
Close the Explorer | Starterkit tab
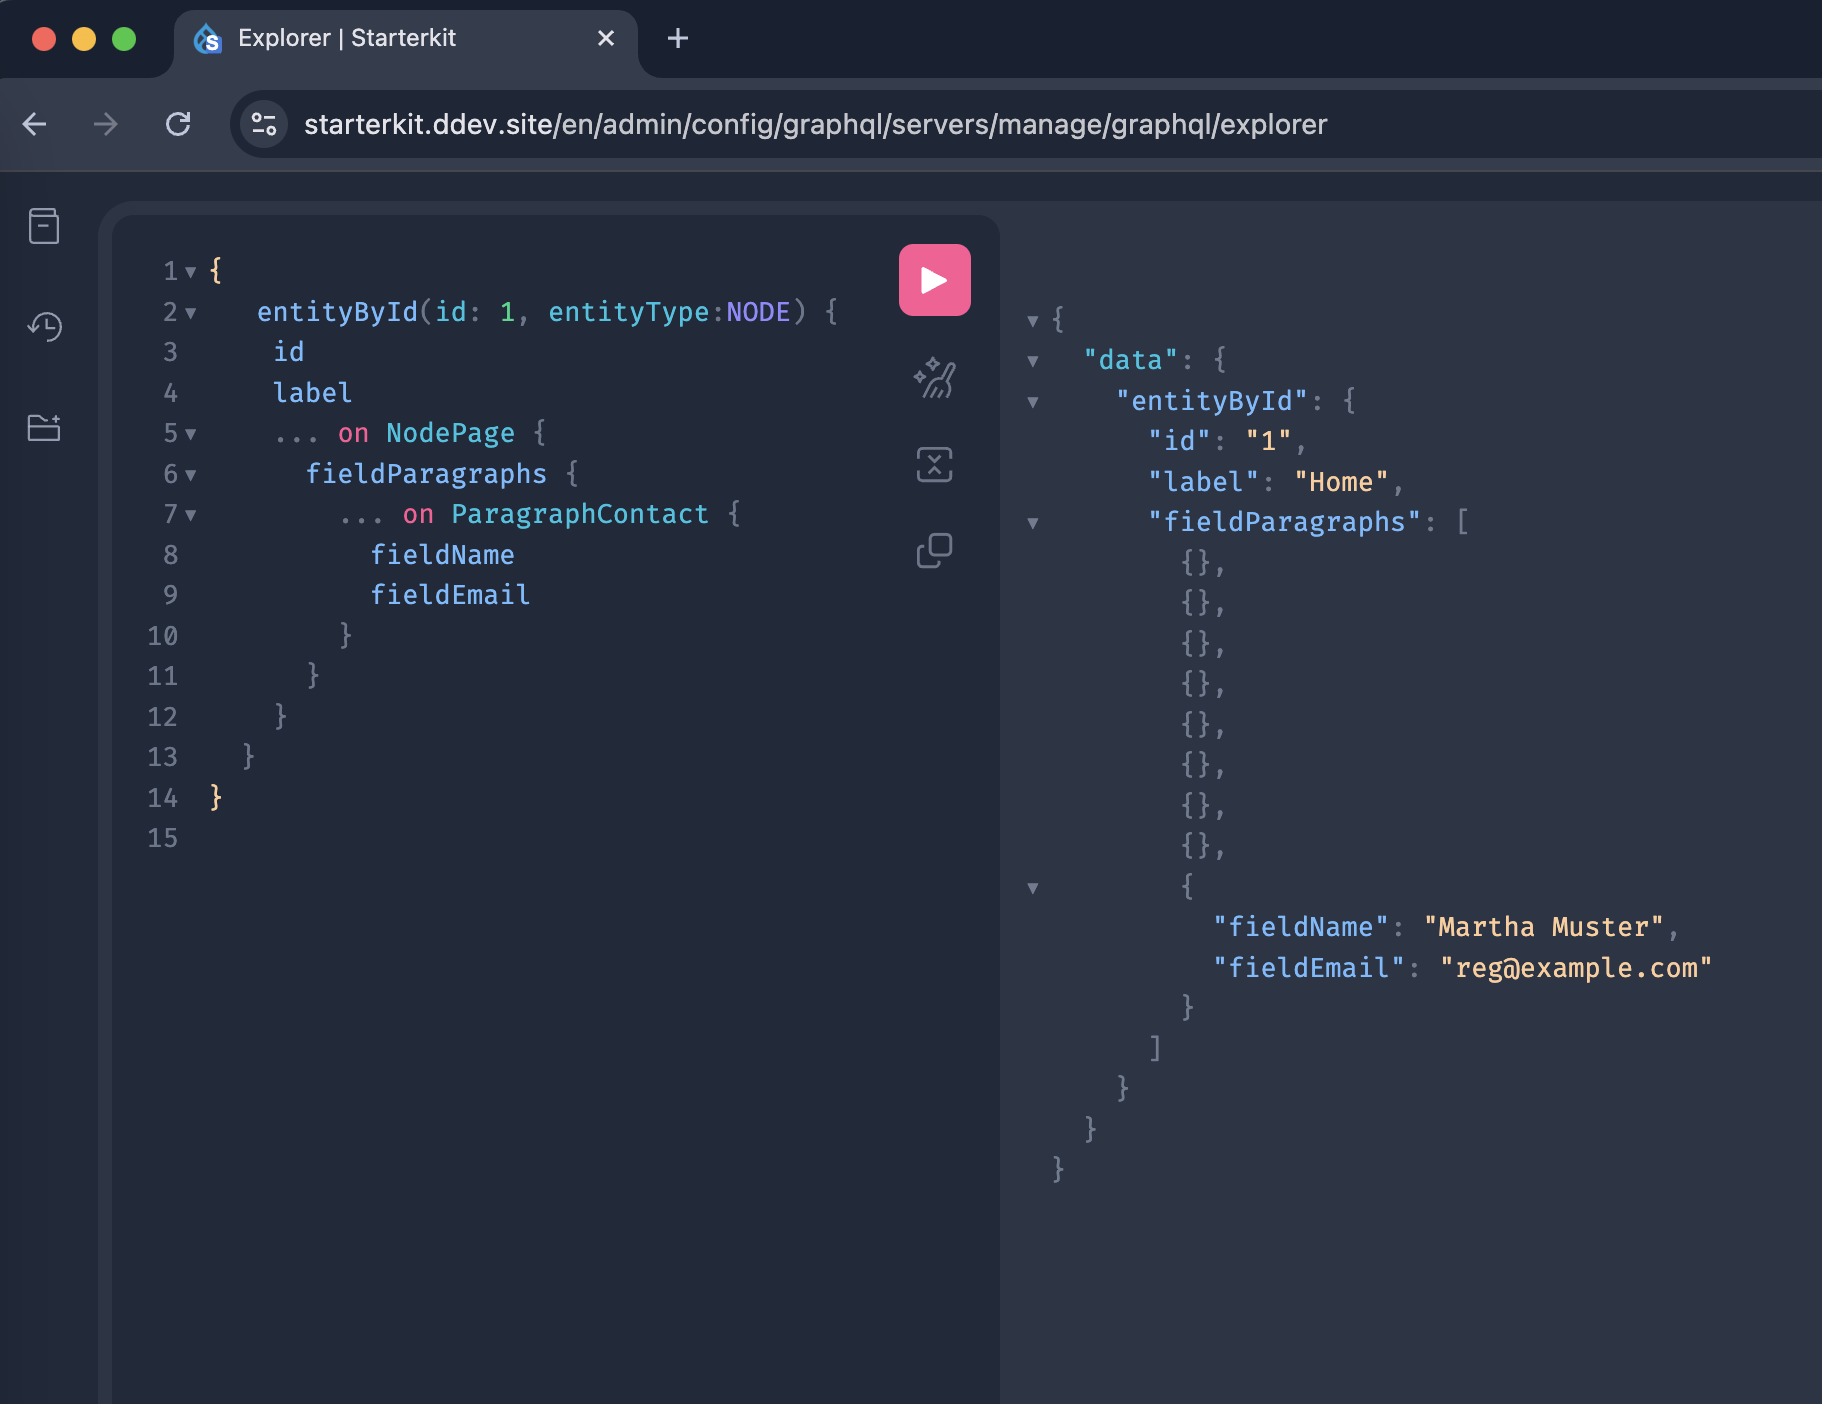click(606, 38)
